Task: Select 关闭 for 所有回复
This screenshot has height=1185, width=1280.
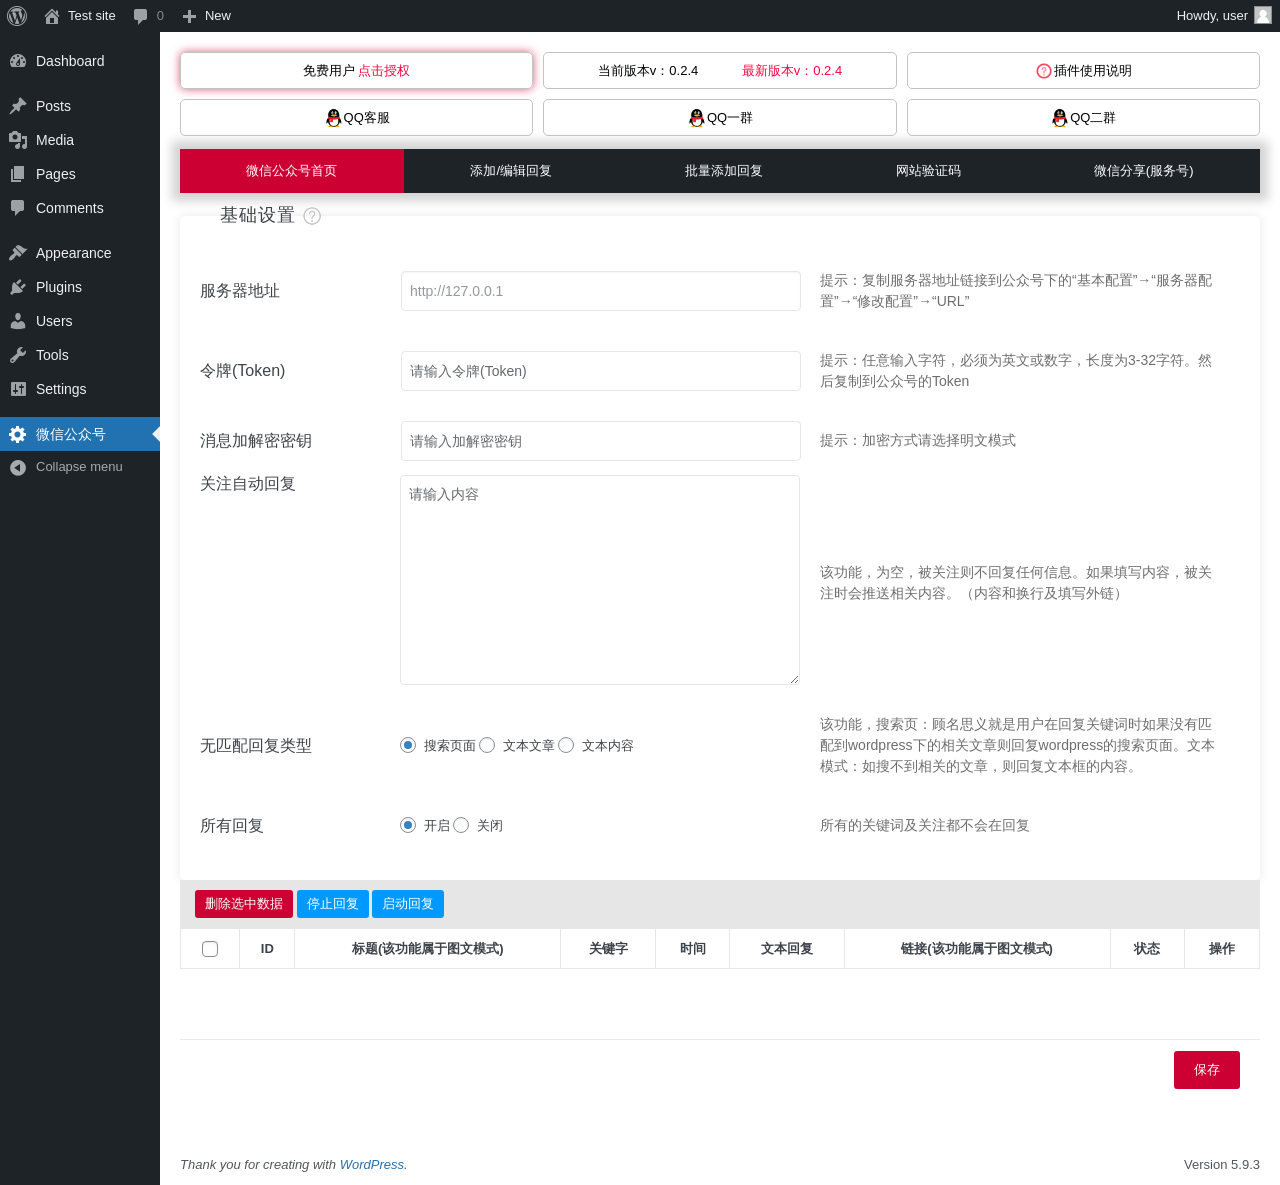Action: point(461,825)
